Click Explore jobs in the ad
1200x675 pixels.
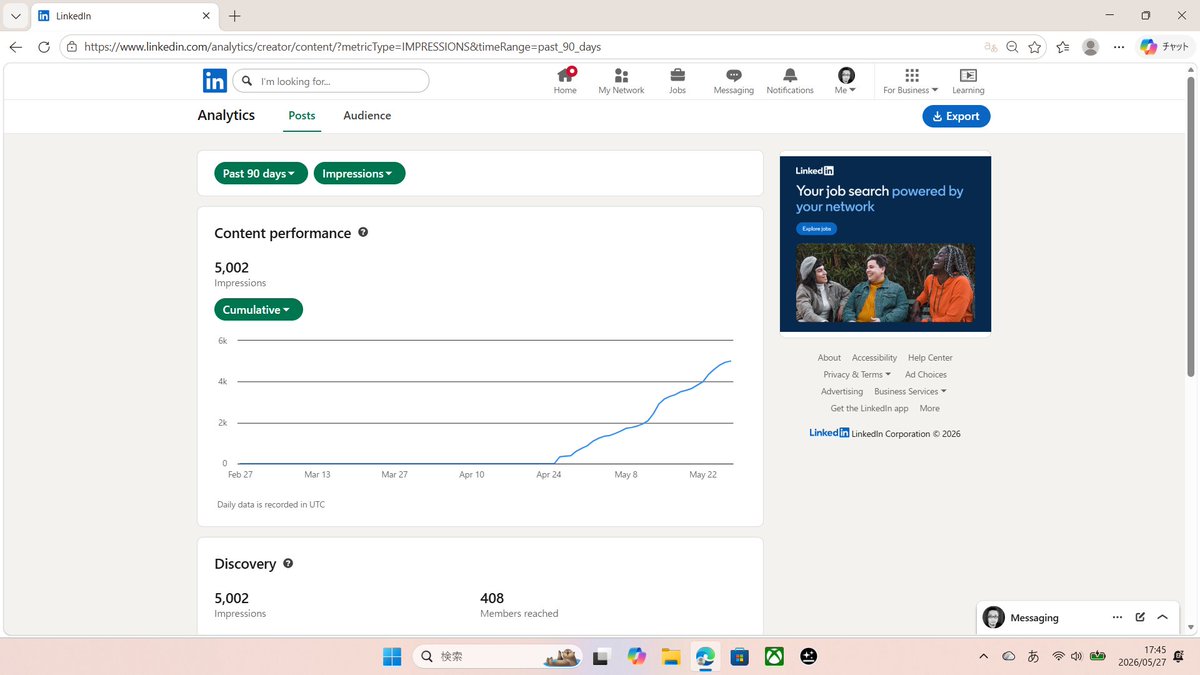pos(817,229)
